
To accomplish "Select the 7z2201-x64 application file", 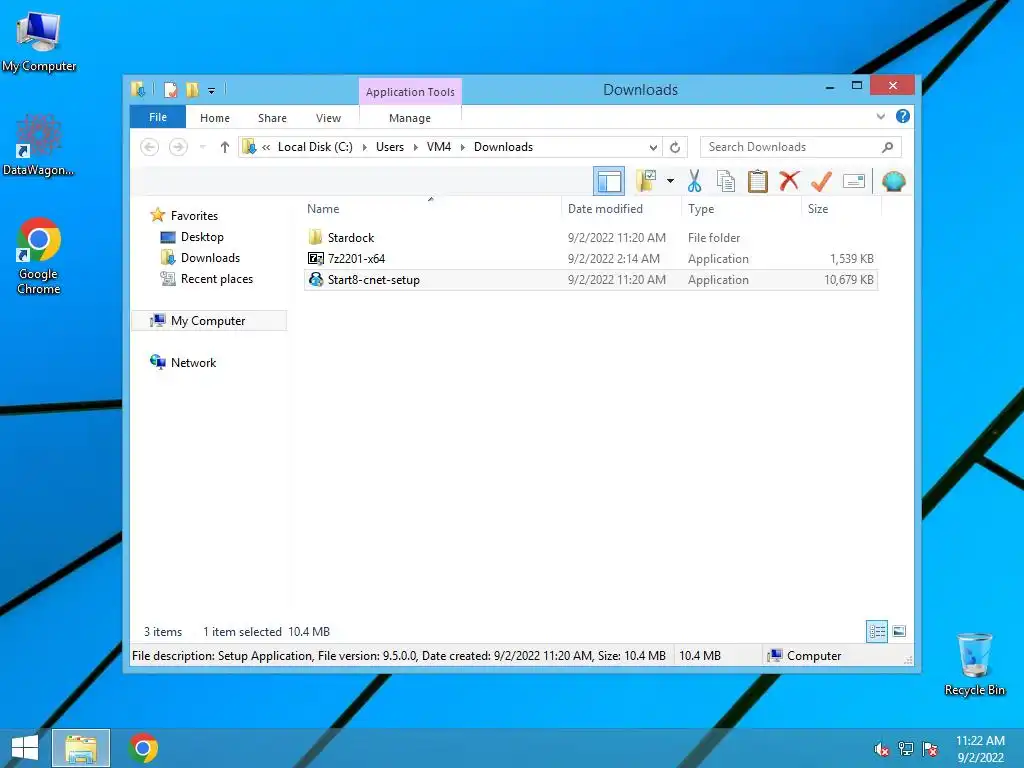I will coord(590,258).
